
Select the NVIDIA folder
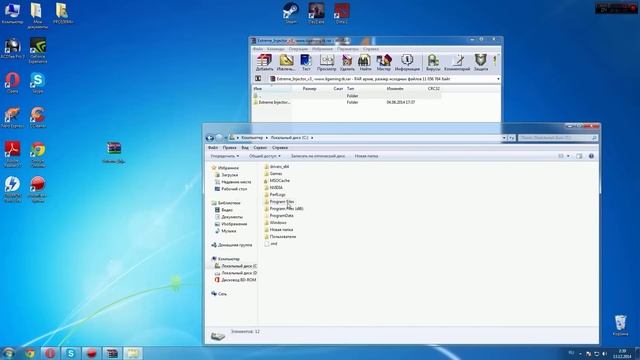pos(273,187)
